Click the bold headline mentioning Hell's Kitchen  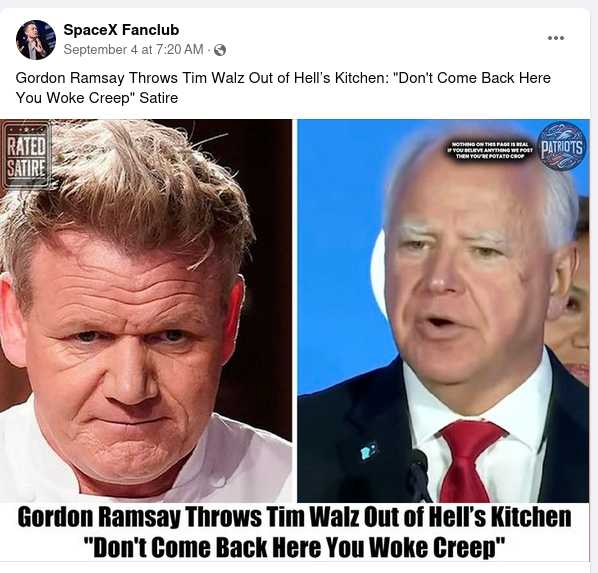pyautogui.click(x=294, y=518)
